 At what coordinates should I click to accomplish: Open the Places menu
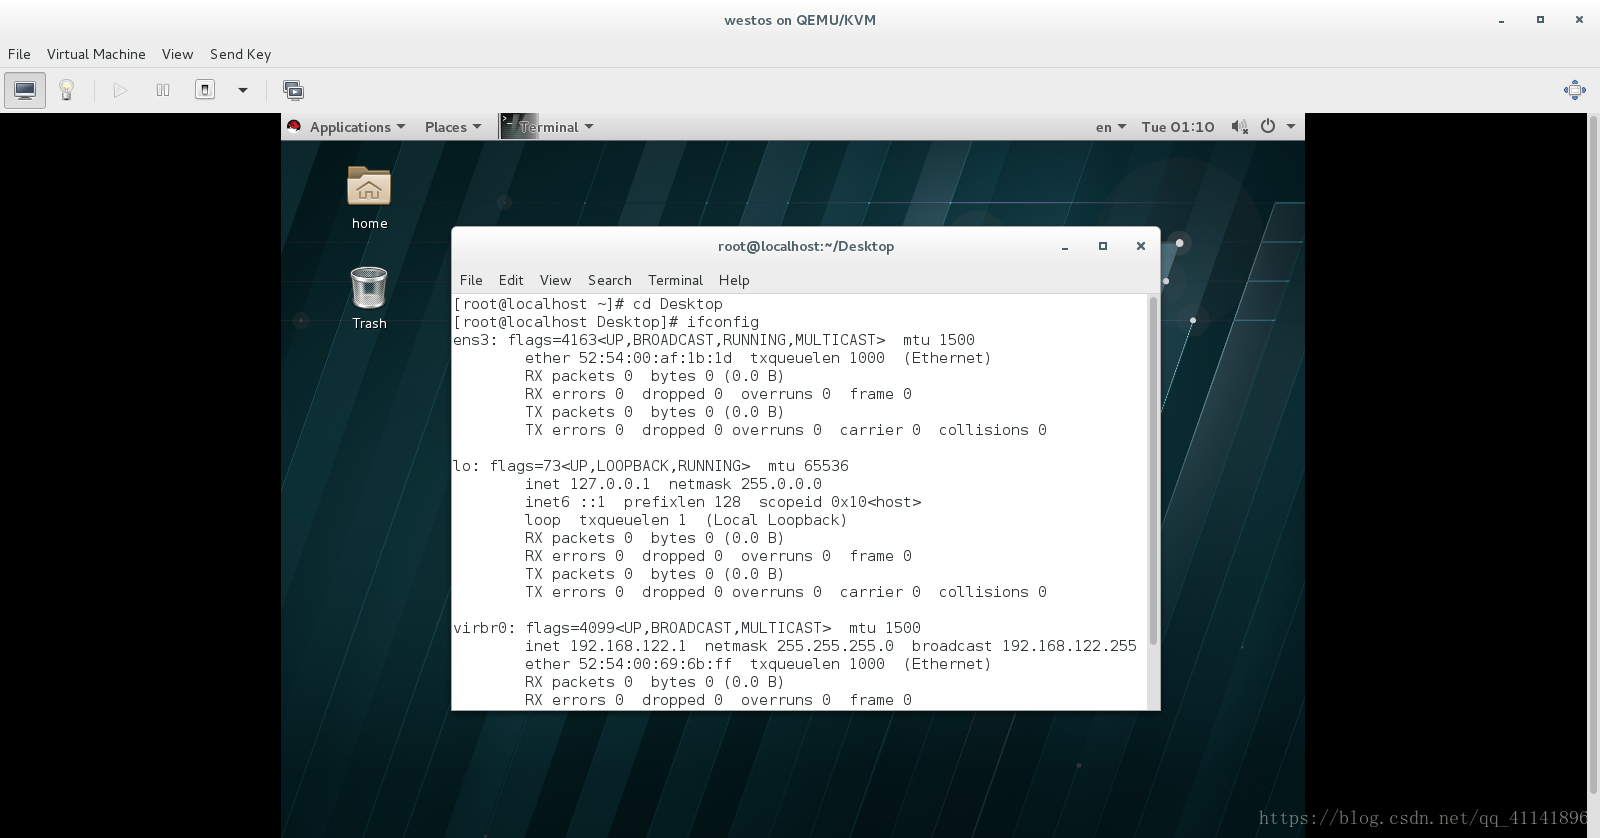coord(453,127)
